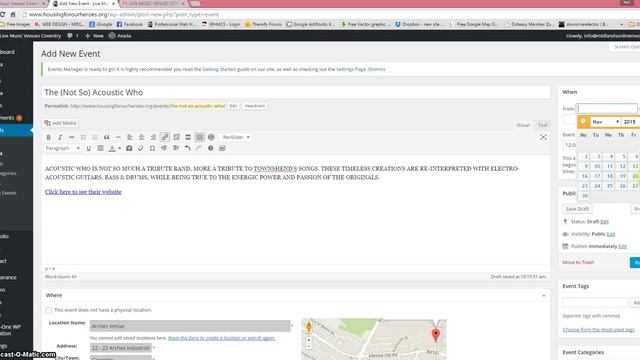The height and width of the screenshot is (360, 640).
Task: Click the permalink Edit button
Action: tap(233, 106)
